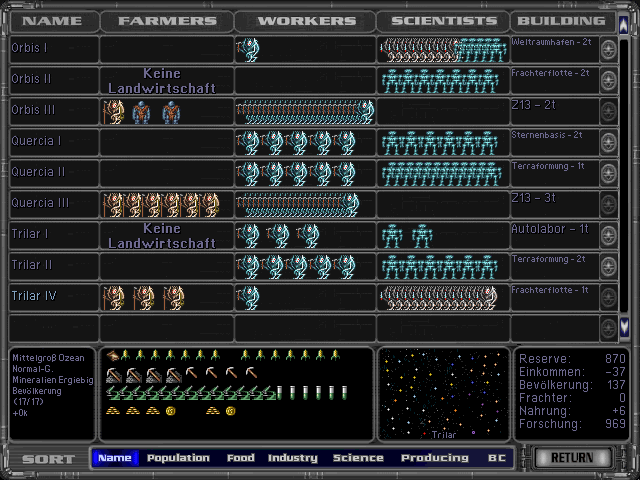
Task: Pick the first scientist on Trilar I
Action: 392,236
